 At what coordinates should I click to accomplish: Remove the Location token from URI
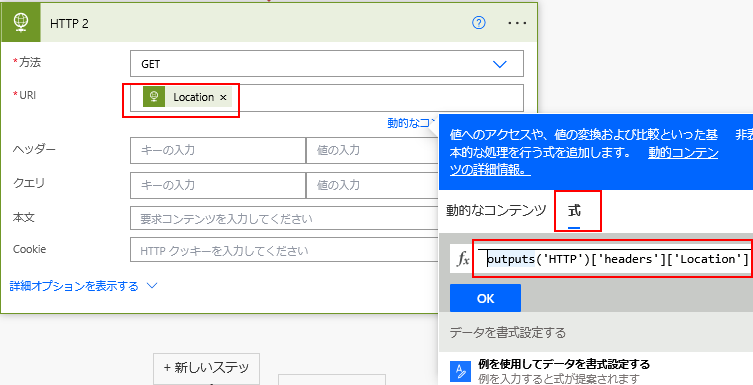tap(223, 97)
